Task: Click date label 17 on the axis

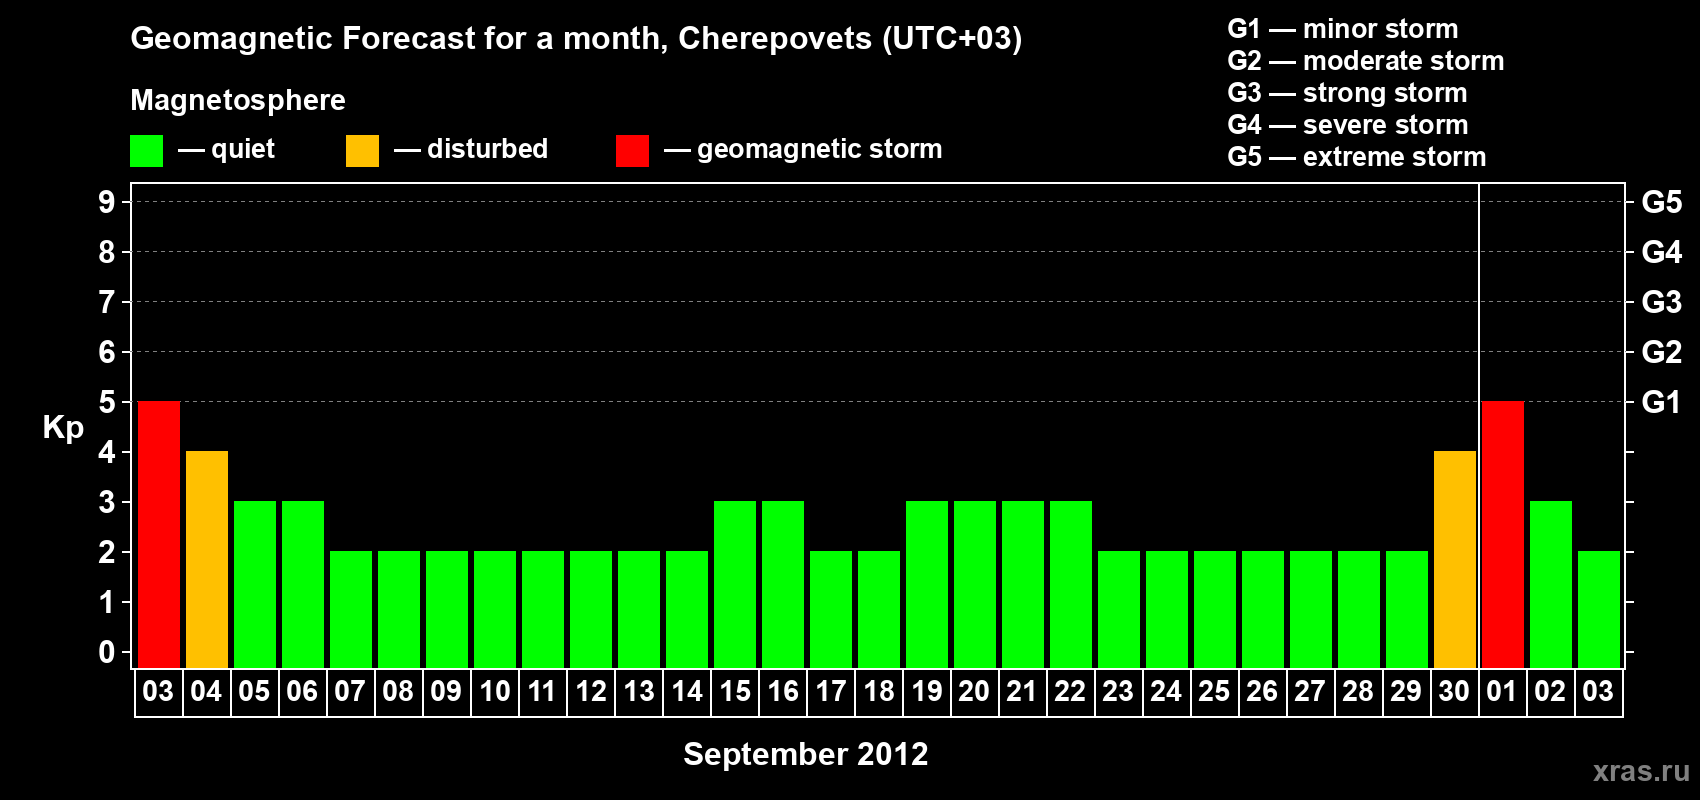Action: pos(830,692)
